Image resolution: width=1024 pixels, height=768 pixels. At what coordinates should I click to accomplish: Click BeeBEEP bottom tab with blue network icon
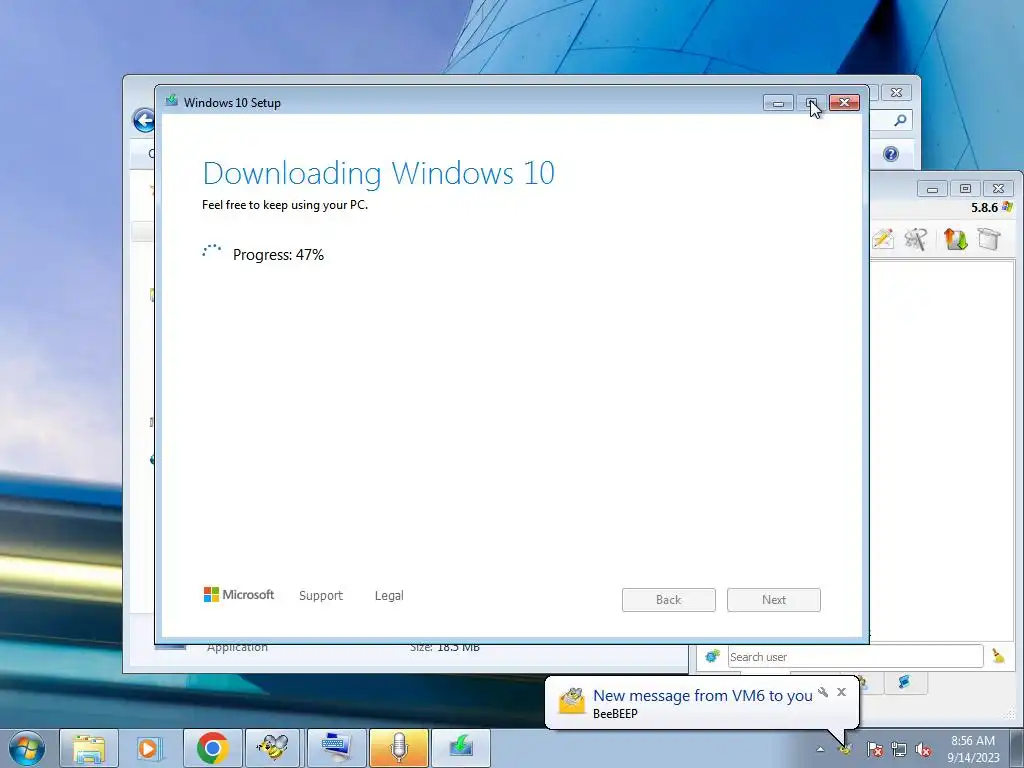tap(904, 682)
